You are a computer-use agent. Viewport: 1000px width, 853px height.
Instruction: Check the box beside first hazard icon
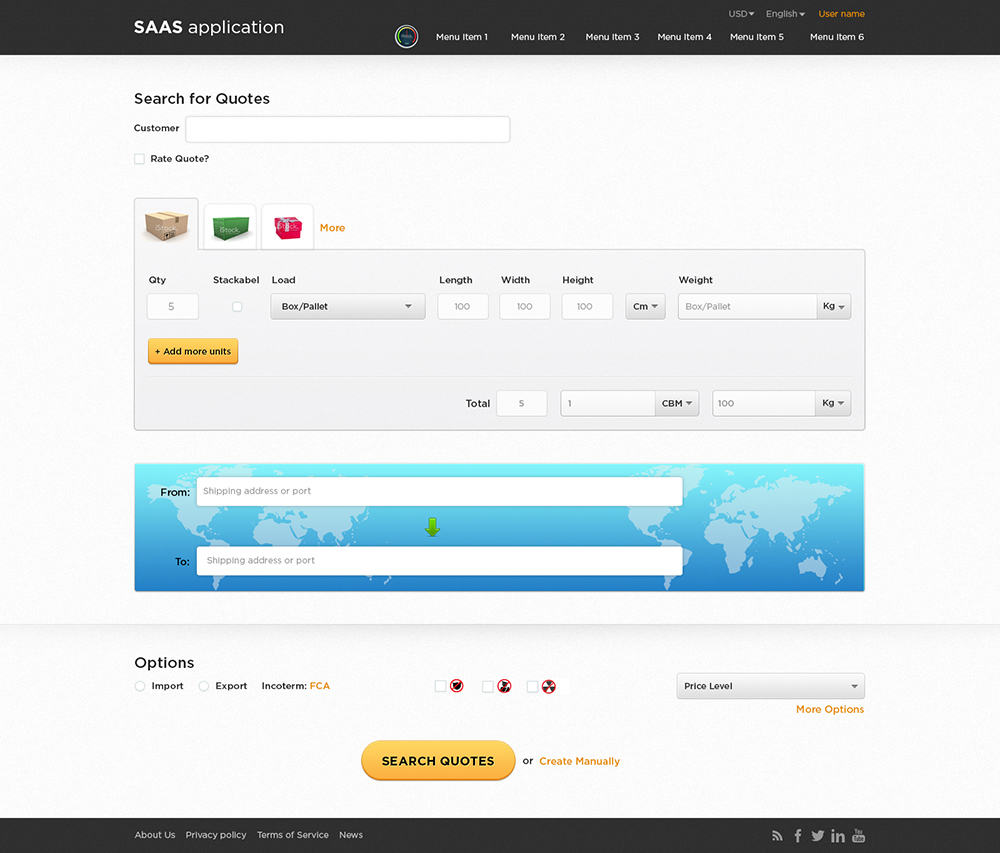click(x=440, y=686)
